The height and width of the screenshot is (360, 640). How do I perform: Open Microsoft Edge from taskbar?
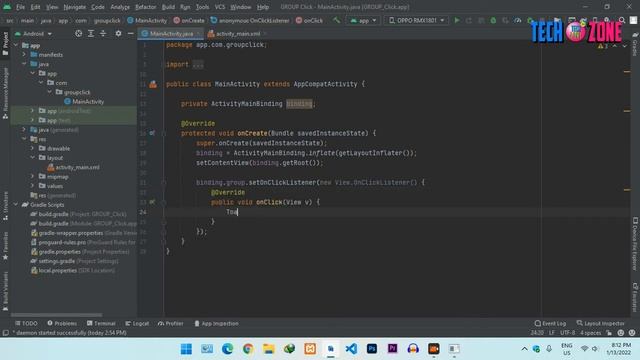click(227, 349)
